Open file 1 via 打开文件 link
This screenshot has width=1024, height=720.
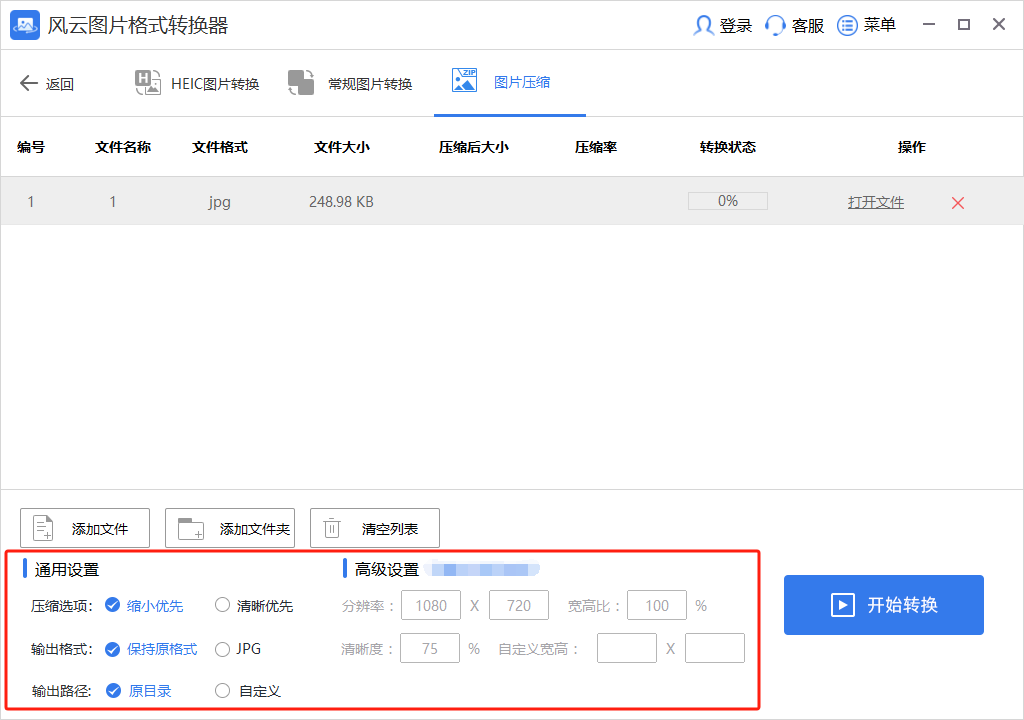click(x=875, y=201)
